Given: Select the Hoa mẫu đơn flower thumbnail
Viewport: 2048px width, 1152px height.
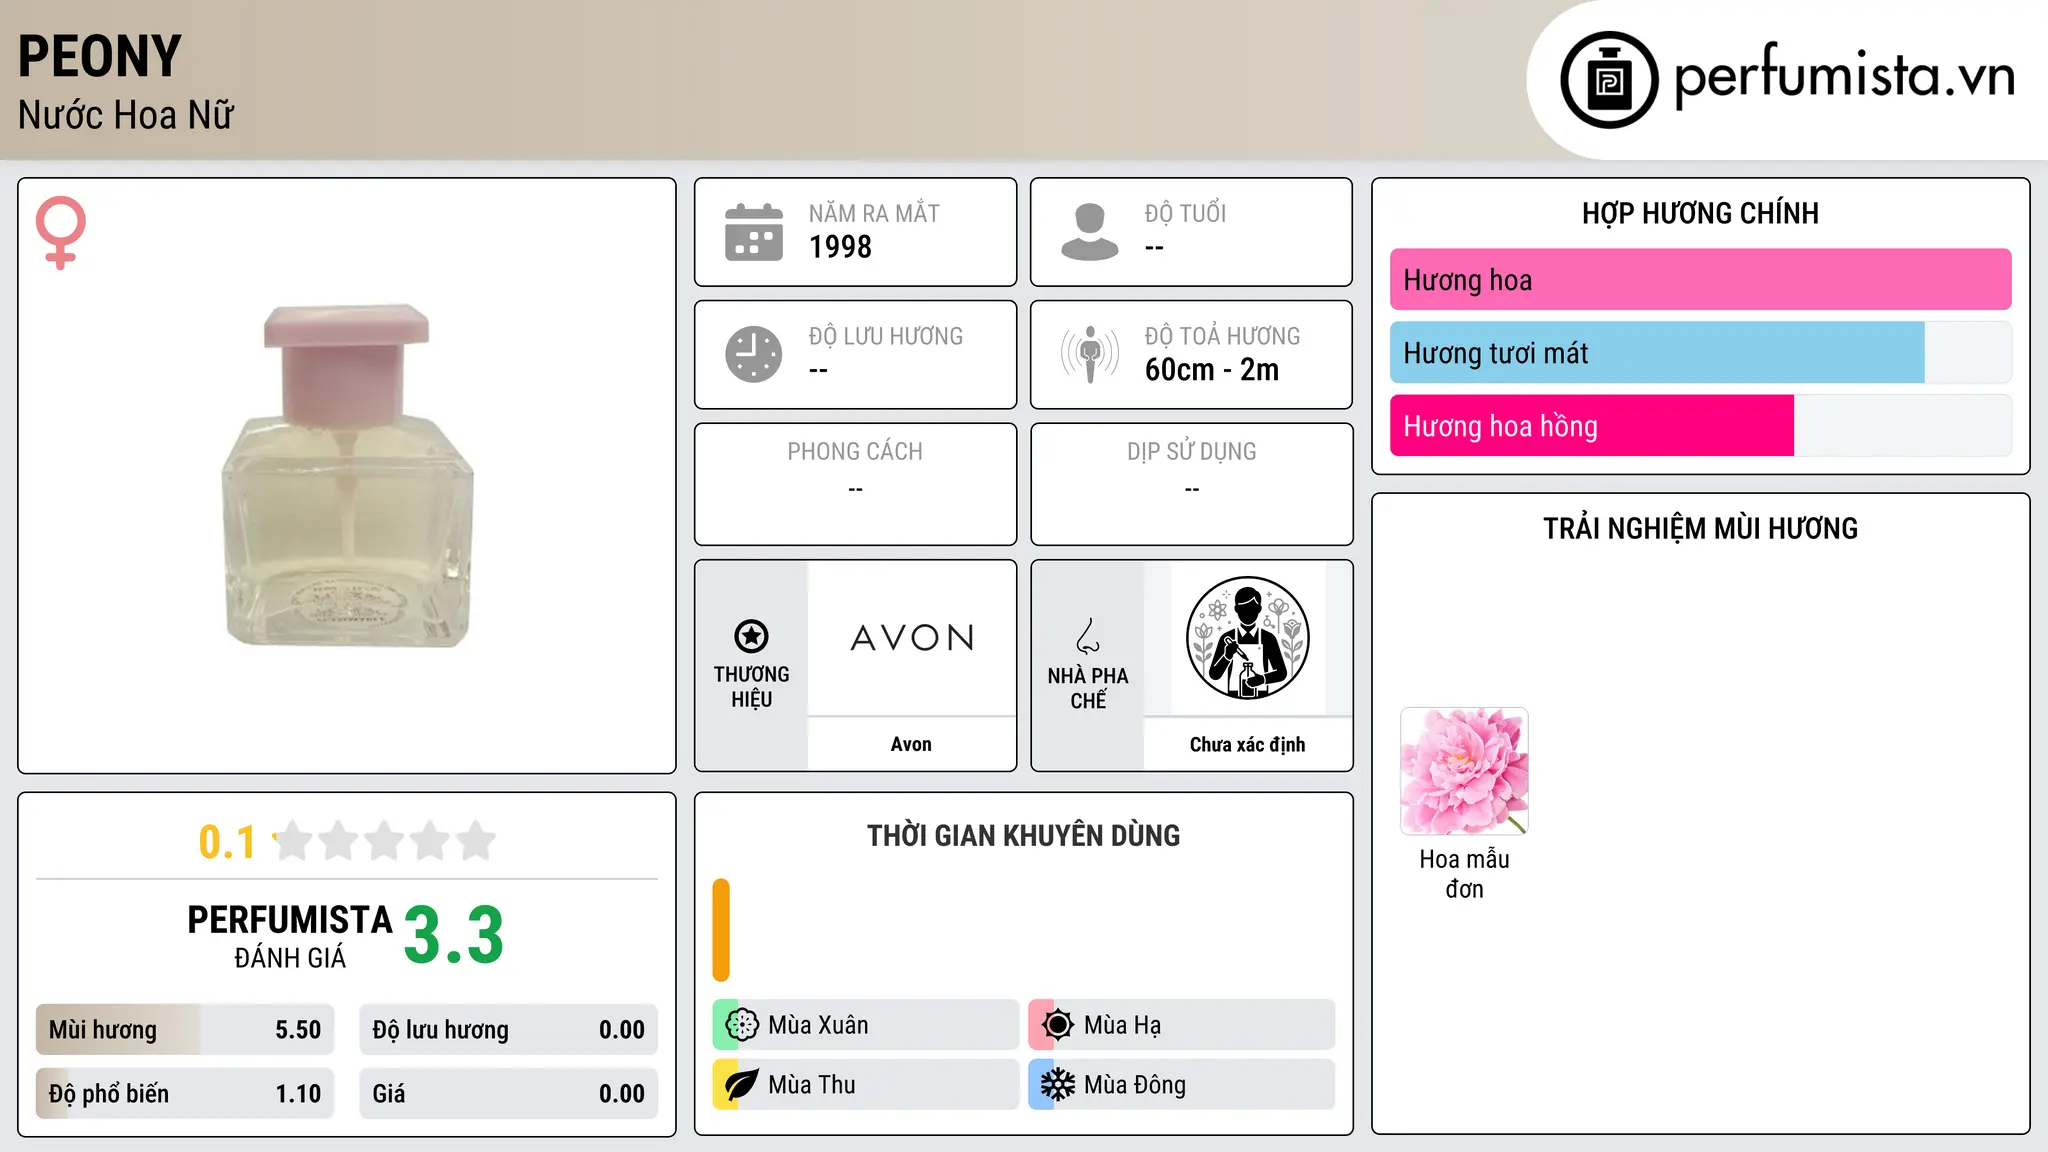Looking at the screenshot, I should tap(1464, 771).
